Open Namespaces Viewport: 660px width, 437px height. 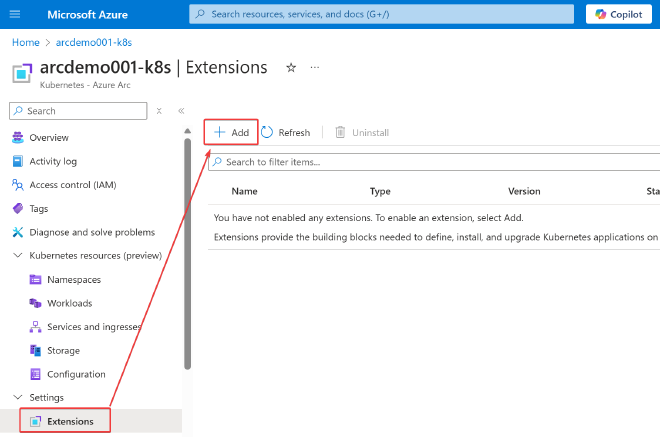coord(74,280)
